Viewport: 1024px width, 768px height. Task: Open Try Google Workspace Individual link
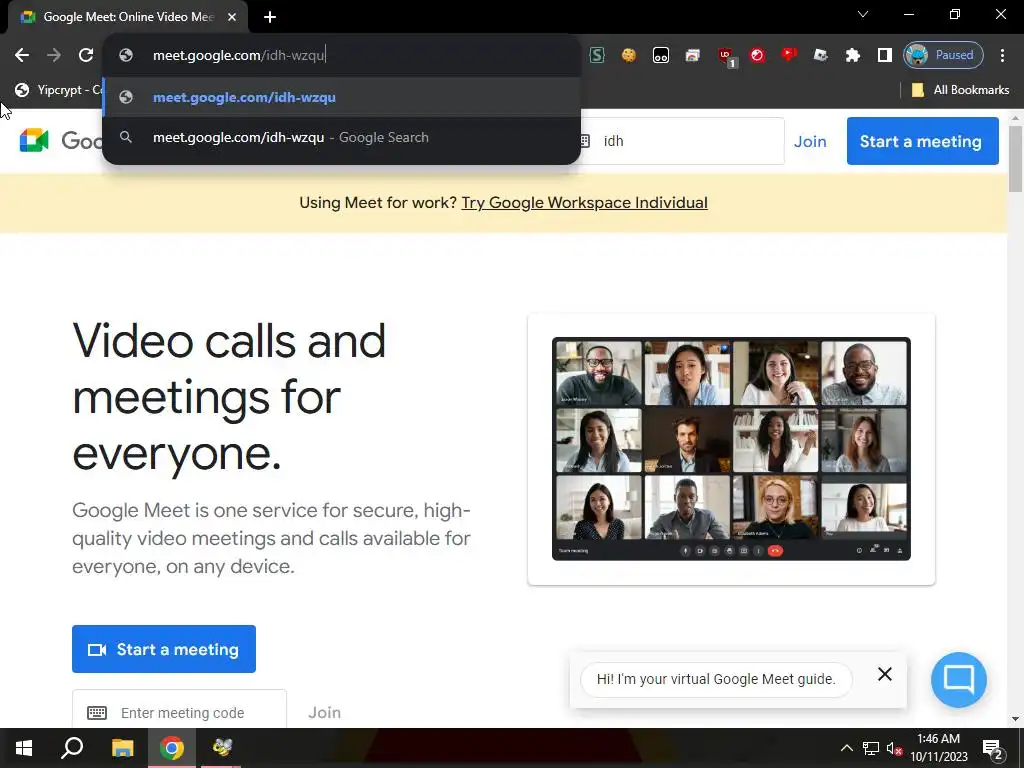(x=584, y=202)
